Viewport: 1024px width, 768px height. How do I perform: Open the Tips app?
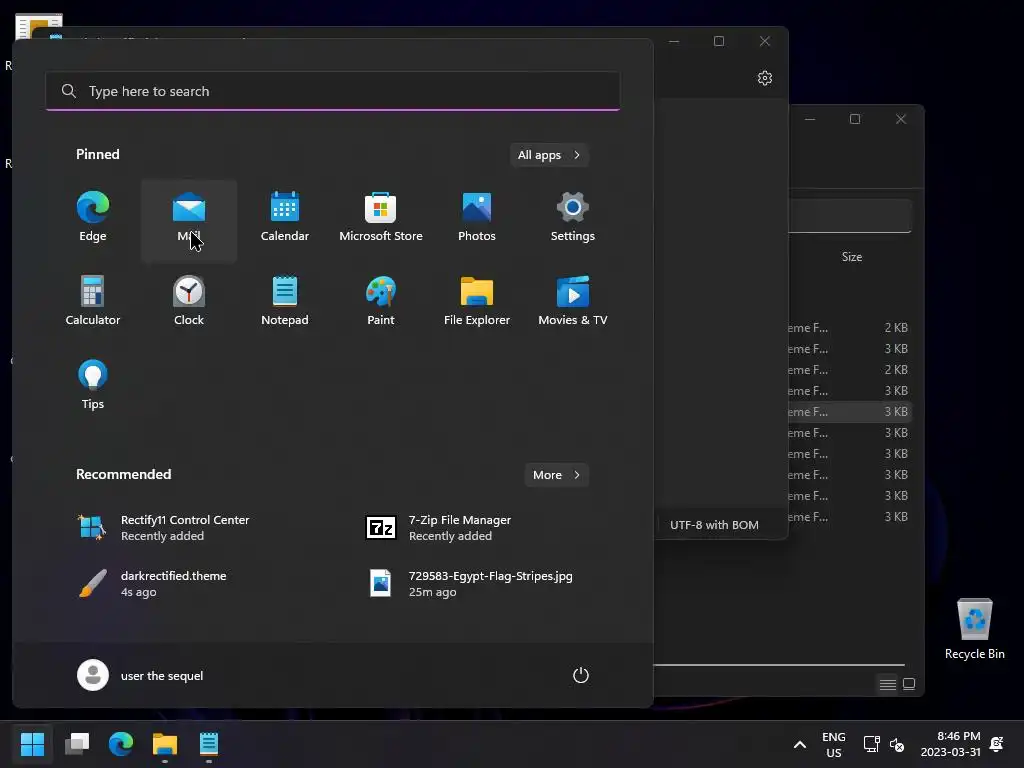(93, 385)
